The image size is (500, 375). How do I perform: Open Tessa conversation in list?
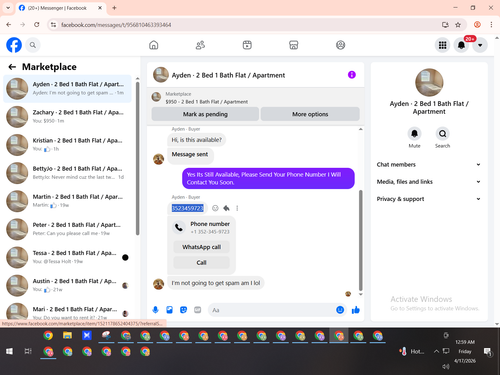[x=67, y=257]
